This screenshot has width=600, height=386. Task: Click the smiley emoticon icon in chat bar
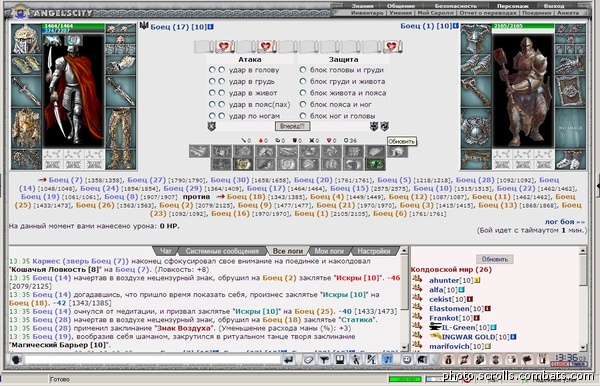pyautogui.click(x=407, y=360)
